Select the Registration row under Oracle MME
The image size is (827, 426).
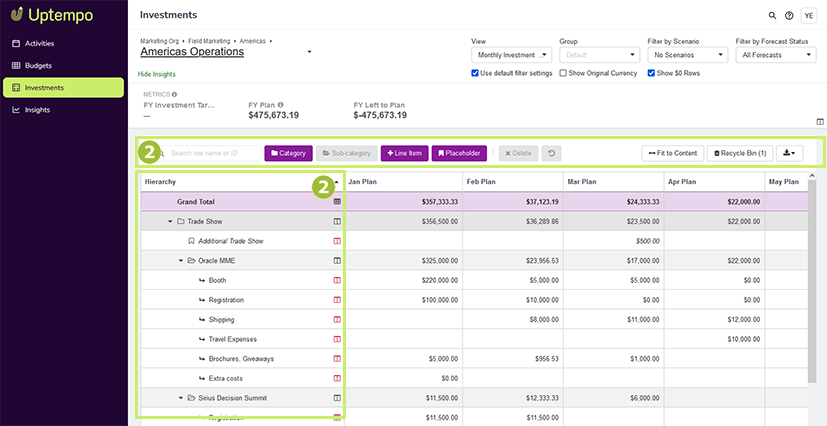coord(474,300)
